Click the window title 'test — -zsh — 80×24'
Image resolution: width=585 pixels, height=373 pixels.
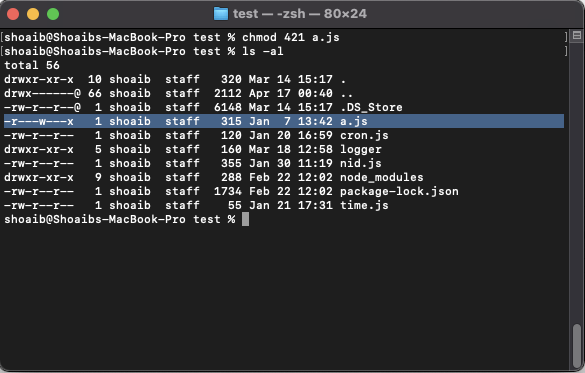click(x=300, y=14)
